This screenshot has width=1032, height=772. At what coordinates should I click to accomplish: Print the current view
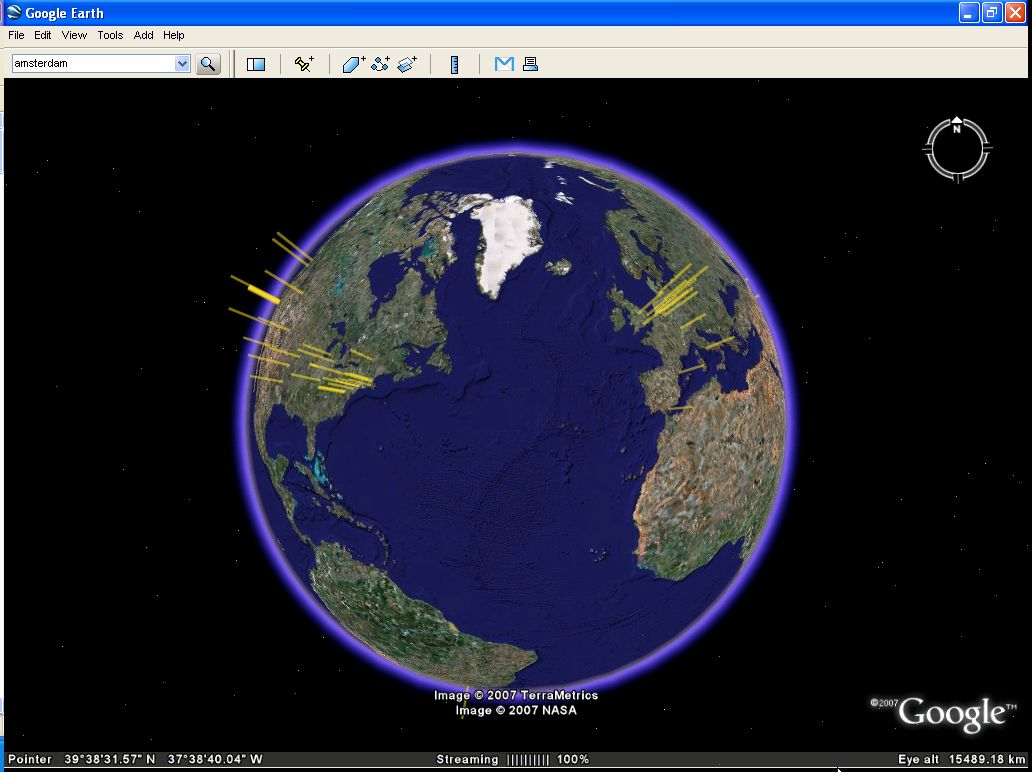click(530, 64)
